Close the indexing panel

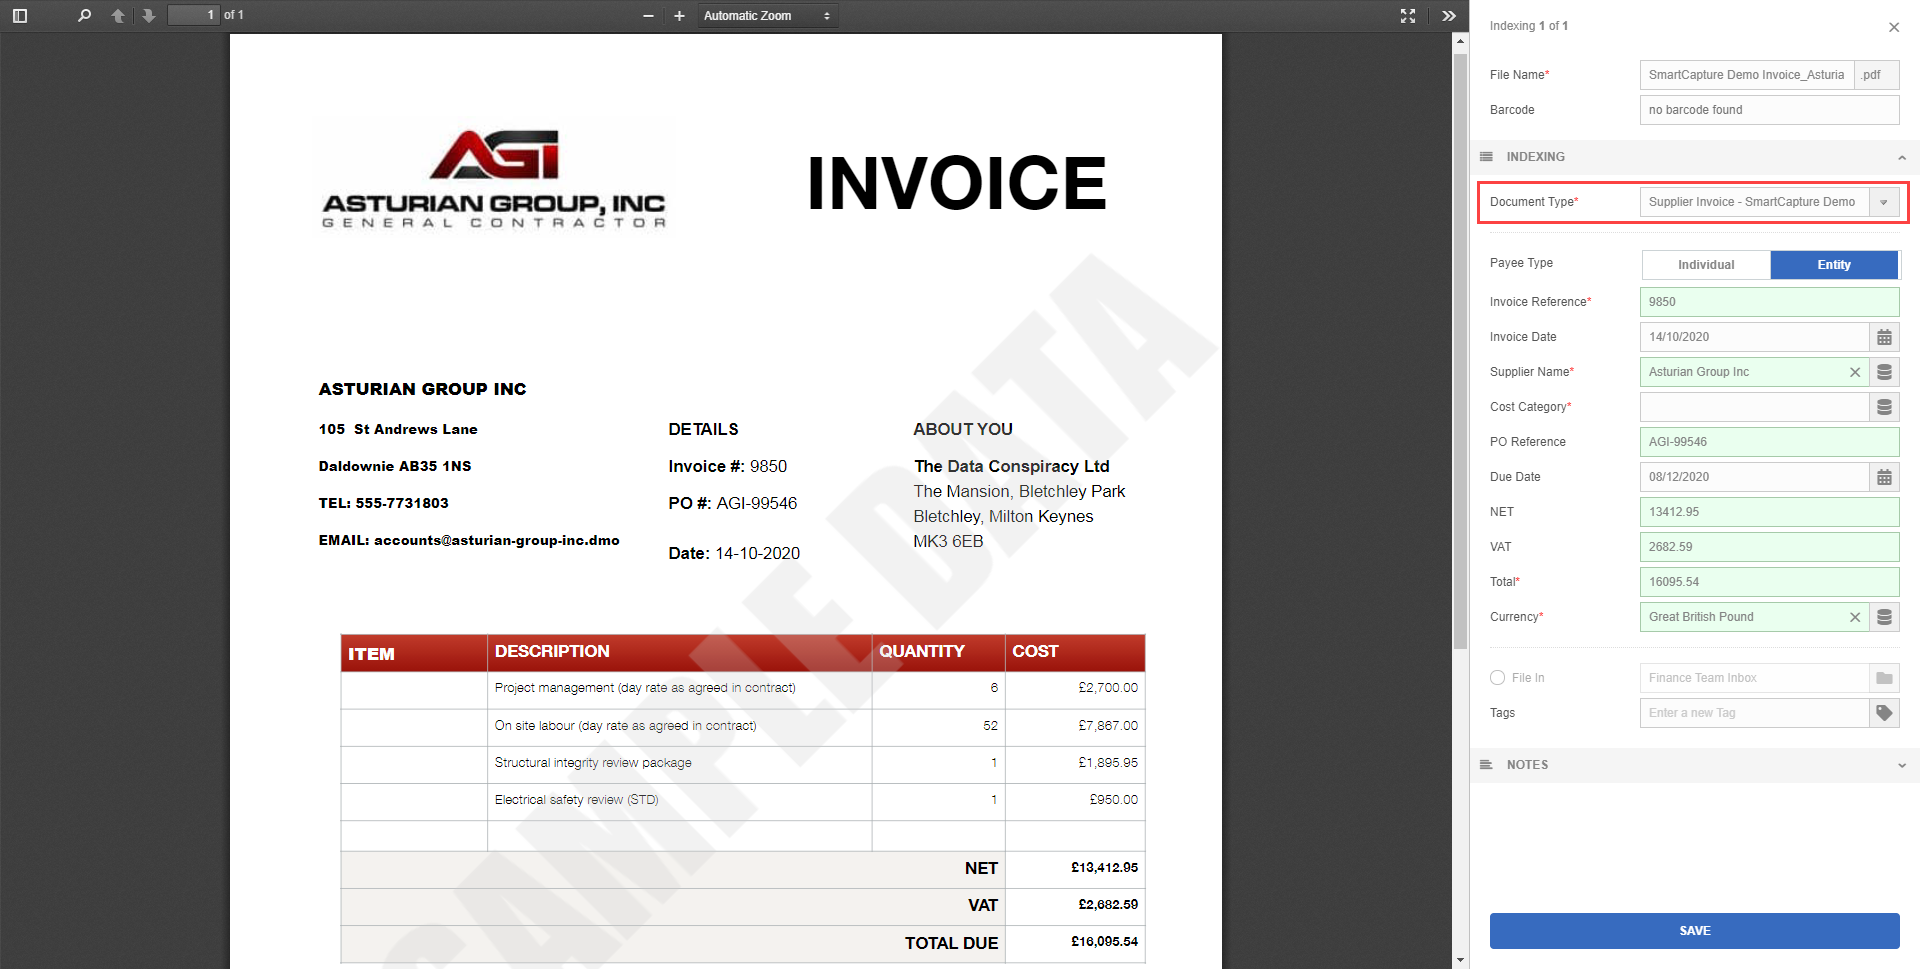coord(1894,27)
